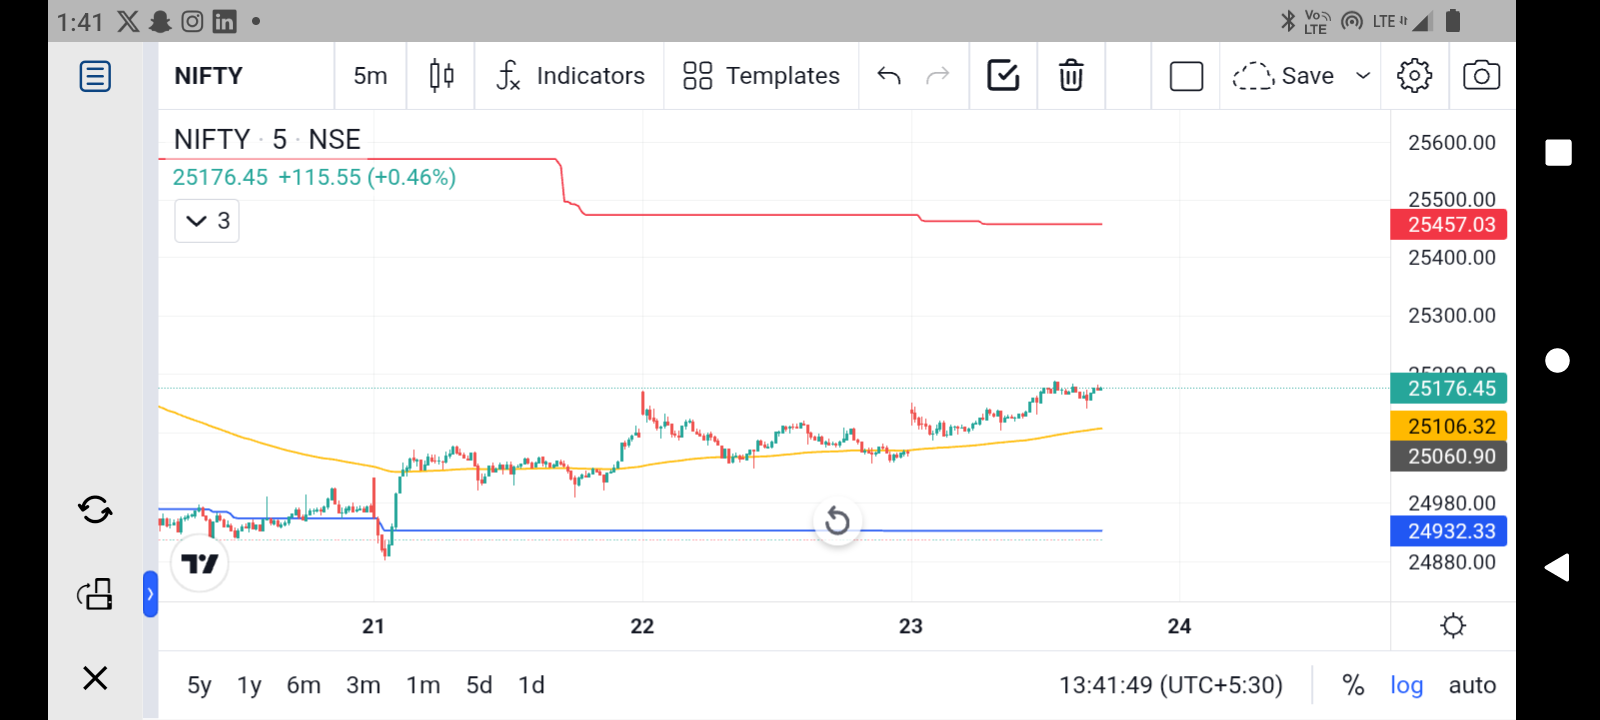Click date label 22 on time axis
The image size is (1600, 720).
pyautogui.click(x=642, y=626)
